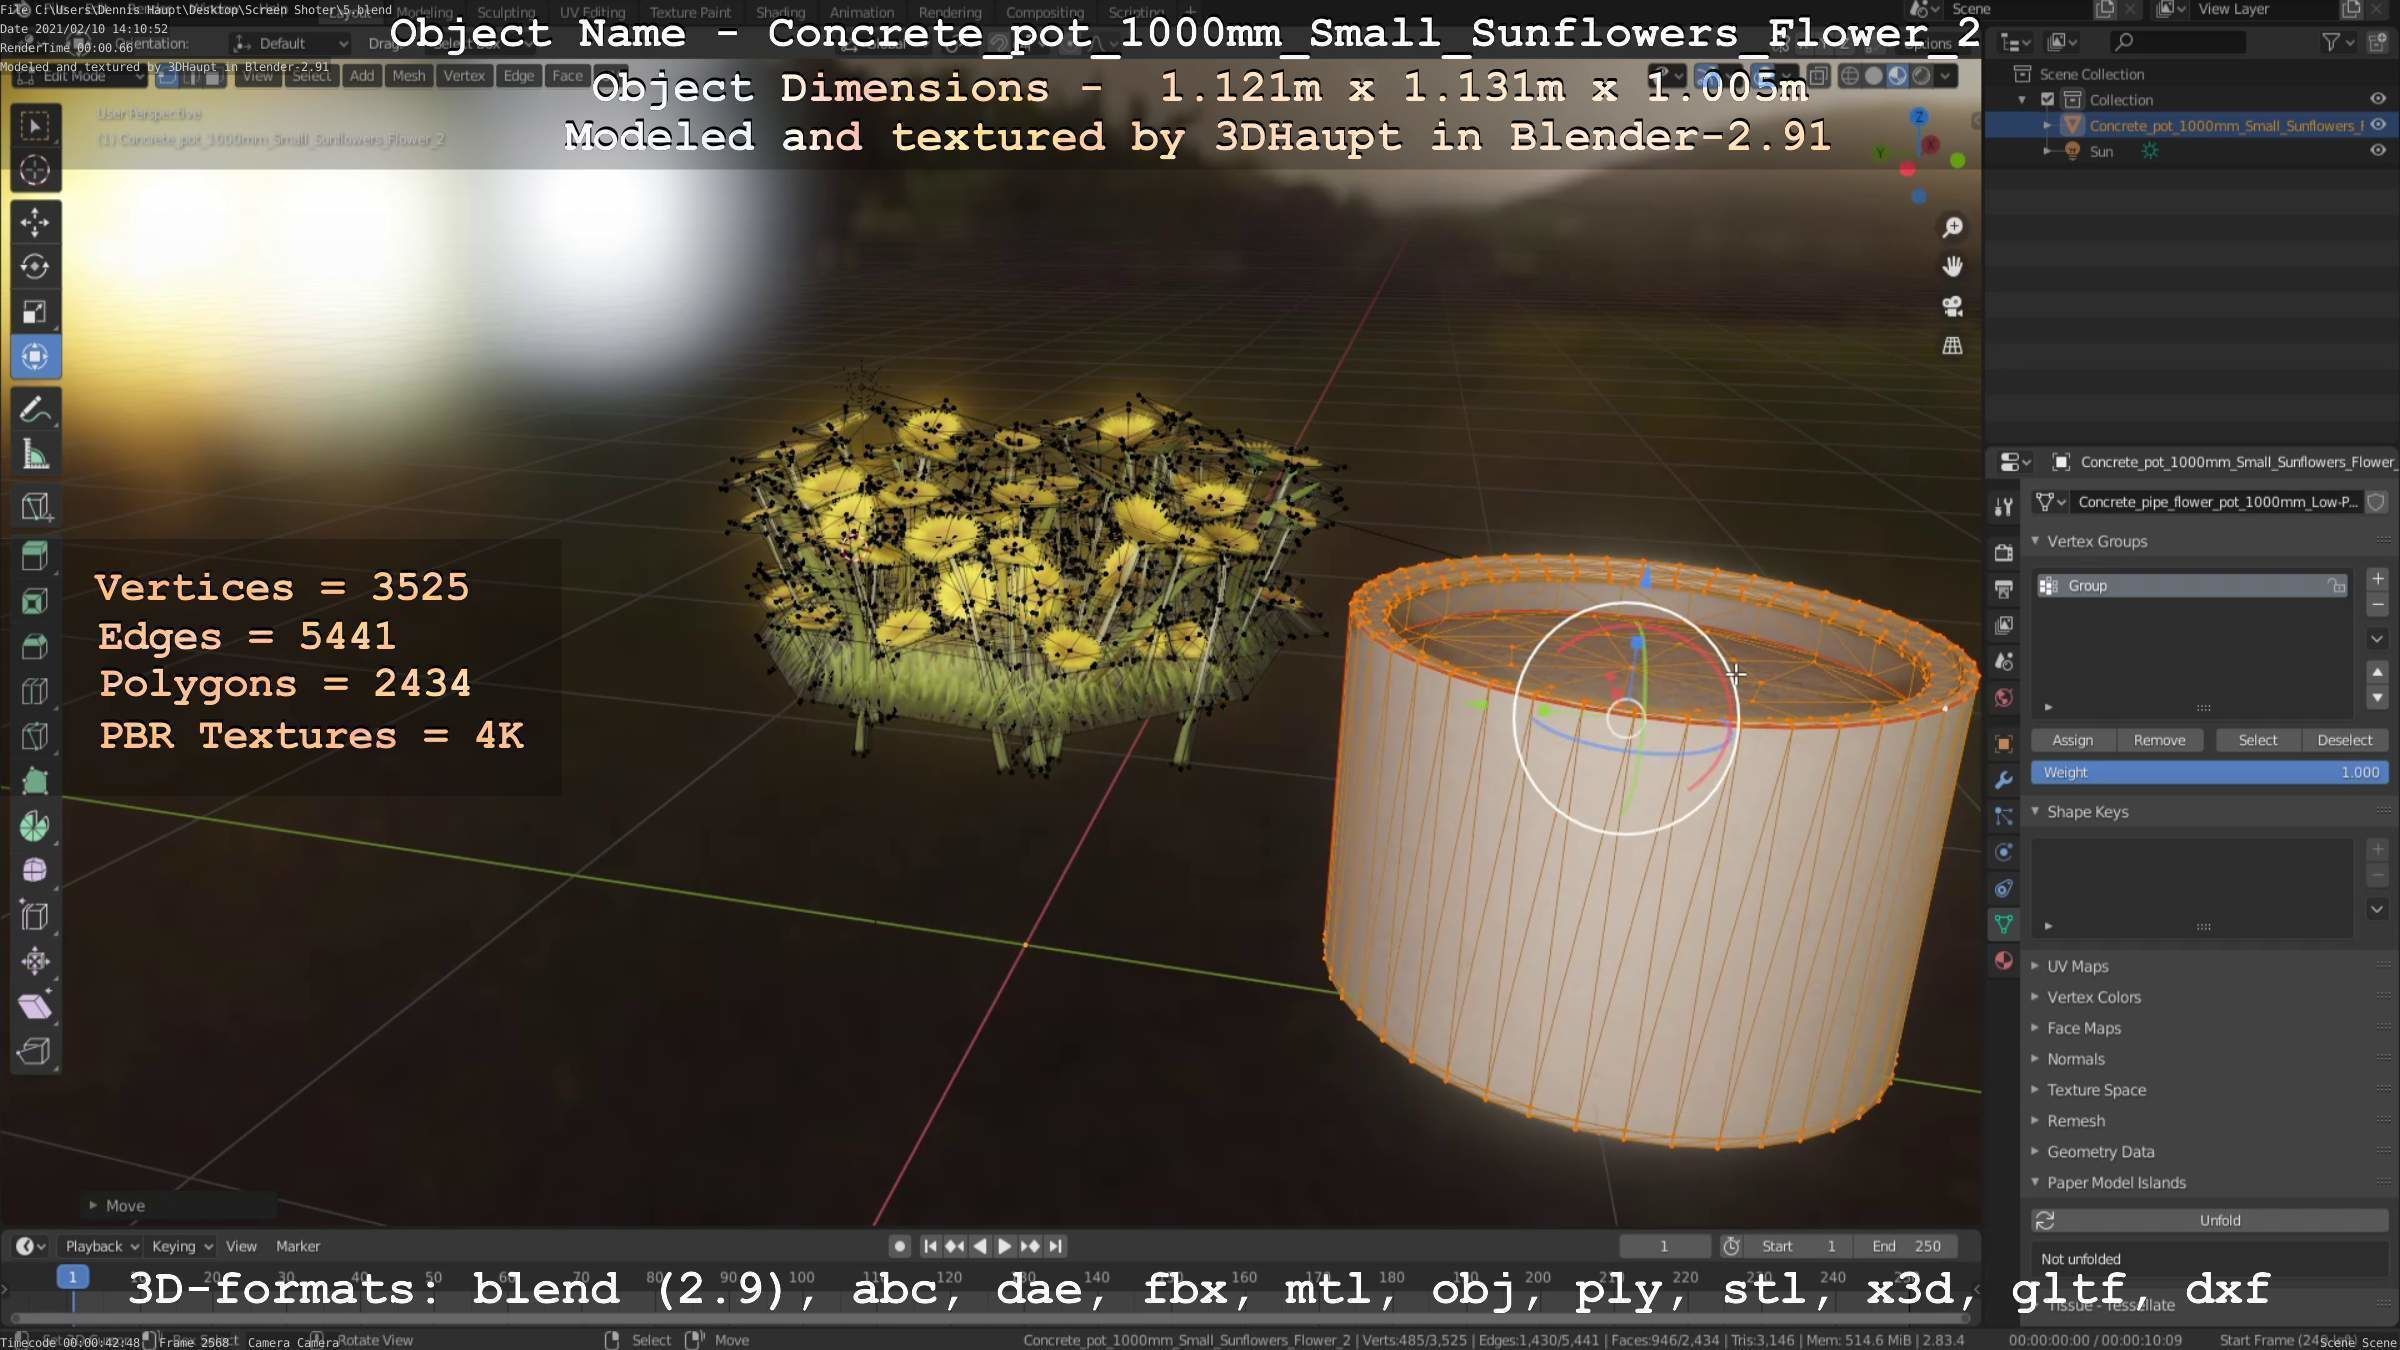
Task: Select the Edge Slide tool
Action: 35,916
